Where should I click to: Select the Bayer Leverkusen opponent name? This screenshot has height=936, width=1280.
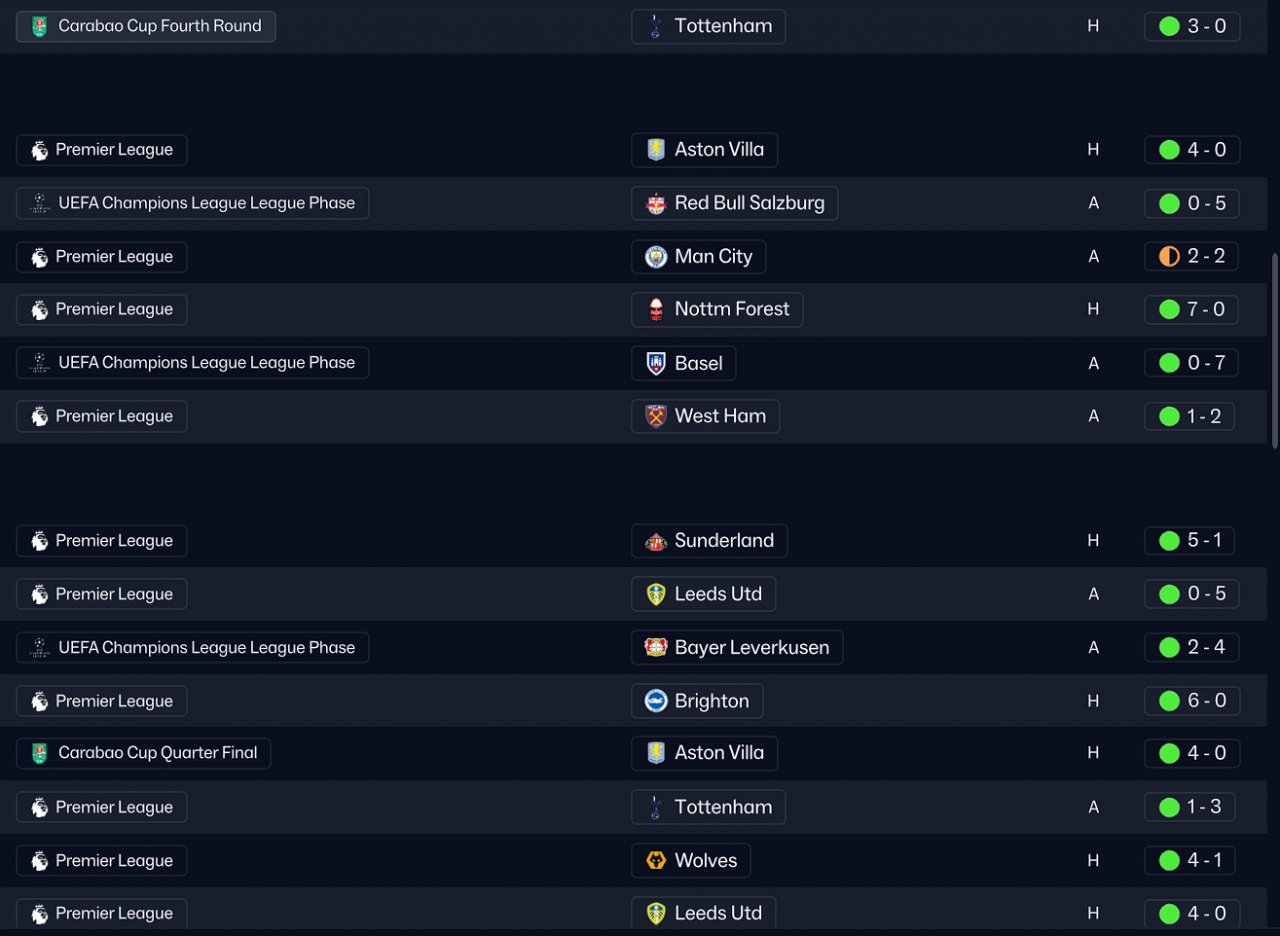751,648
